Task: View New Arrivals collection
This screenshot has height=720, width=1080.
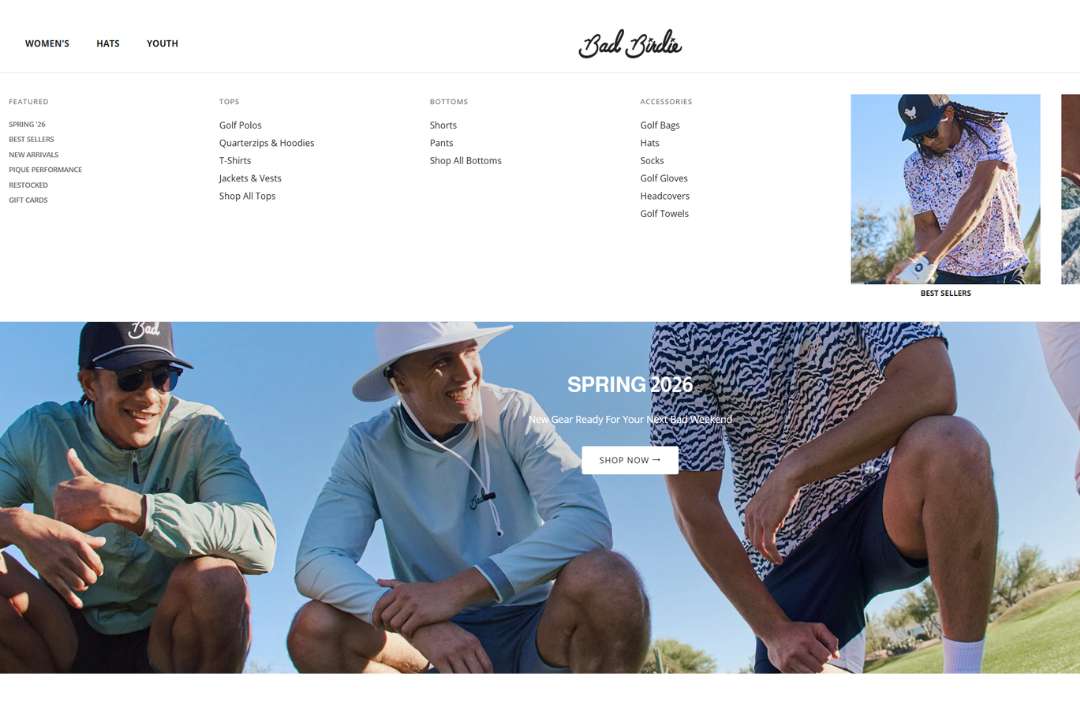Action: coord(33,155)
